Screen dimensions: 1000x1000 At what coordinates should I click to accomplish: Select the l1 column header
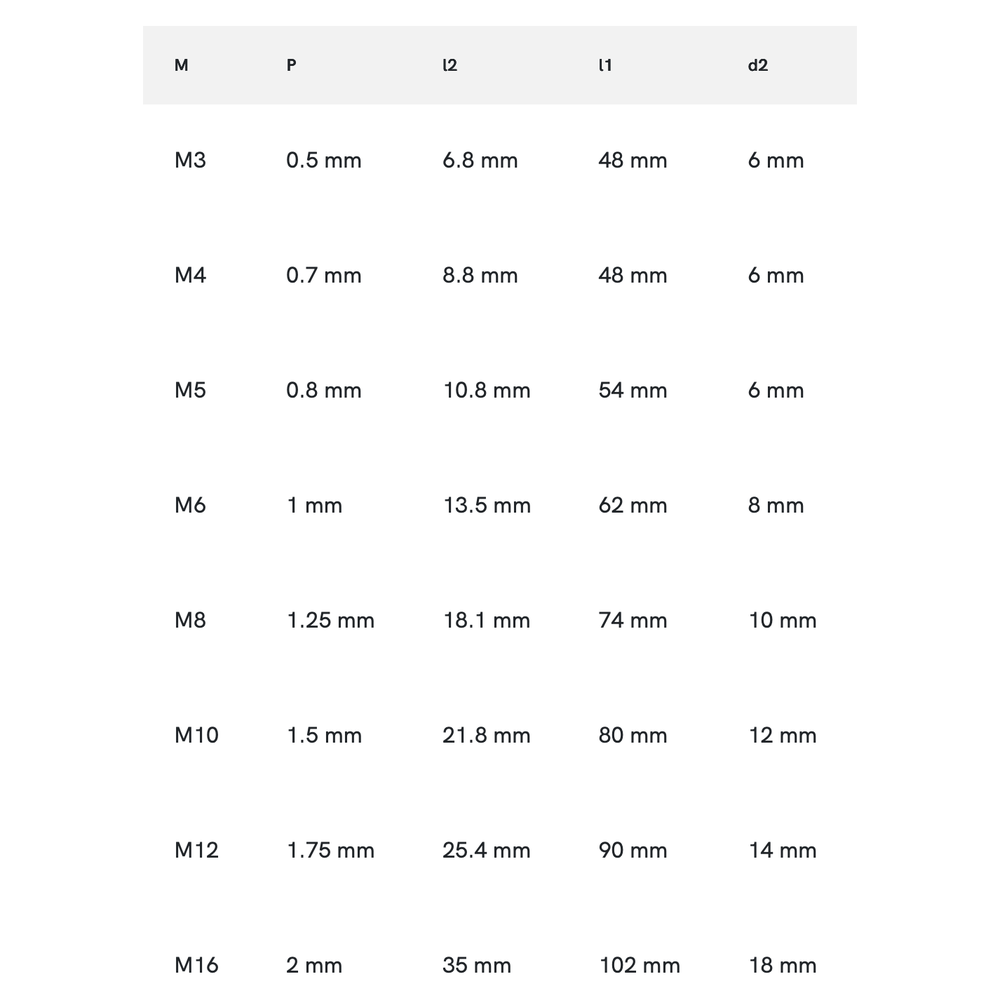[605, 66]
